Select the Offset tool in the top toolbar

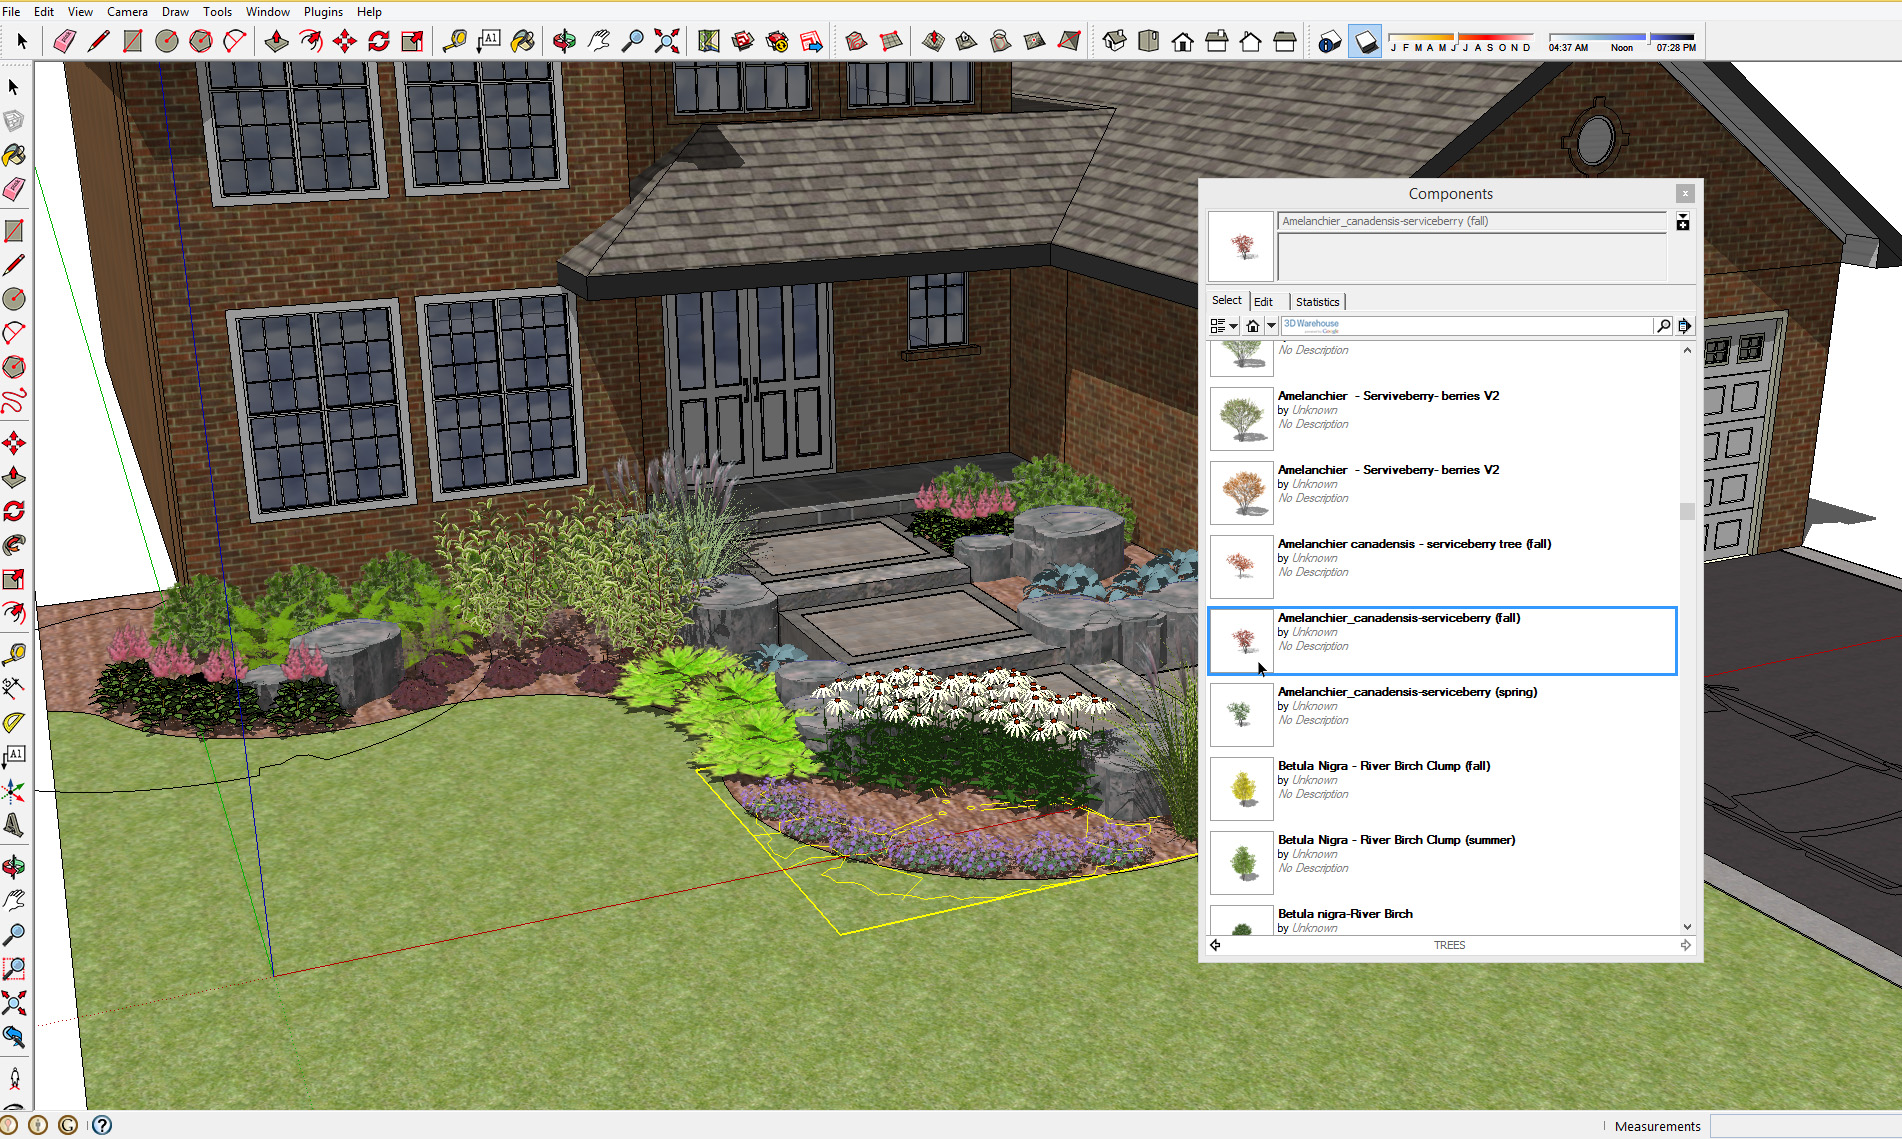pos(311,41)
